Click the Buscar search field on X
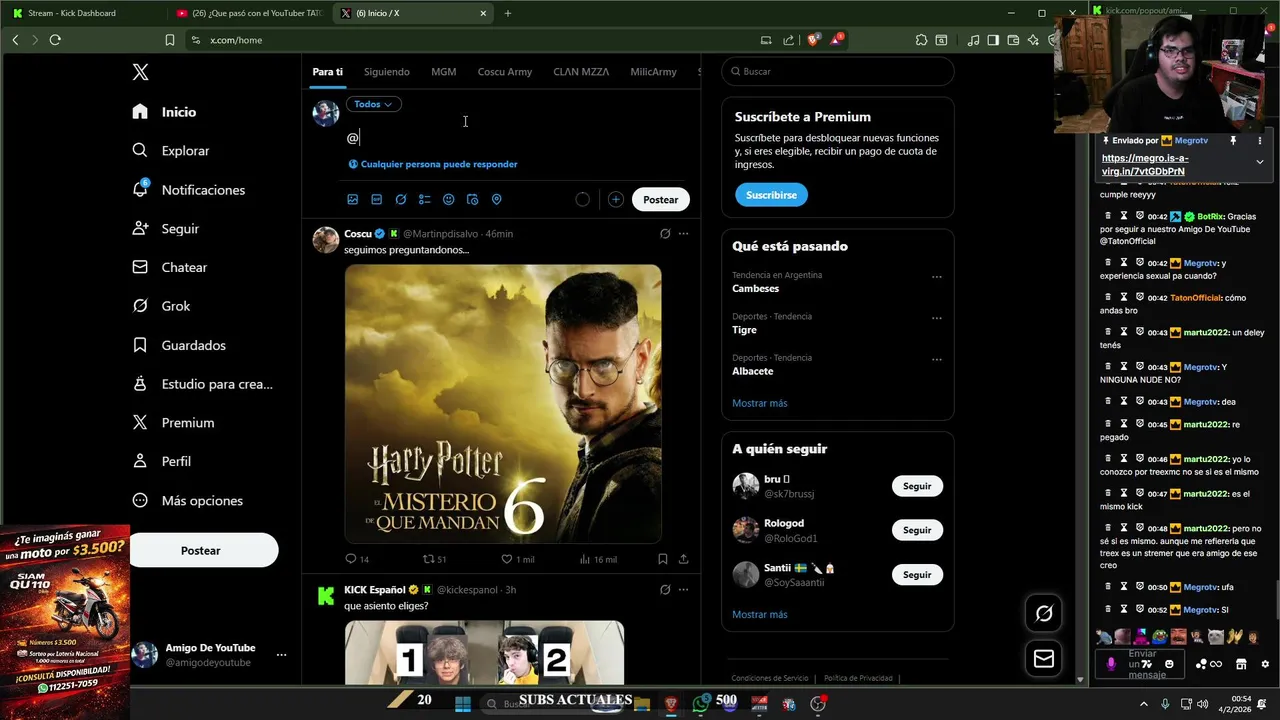Viewport: 1280px width, 720px height. (838, 72)
